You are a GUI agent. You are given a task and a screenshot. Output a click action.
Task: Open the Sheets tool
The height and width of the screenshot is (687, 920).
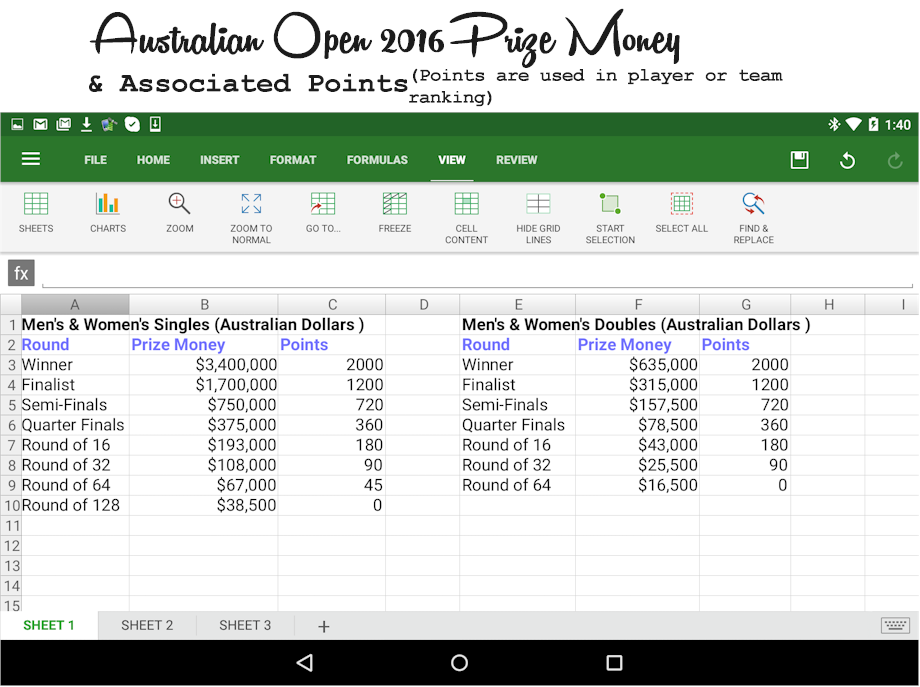pos(36,212)
